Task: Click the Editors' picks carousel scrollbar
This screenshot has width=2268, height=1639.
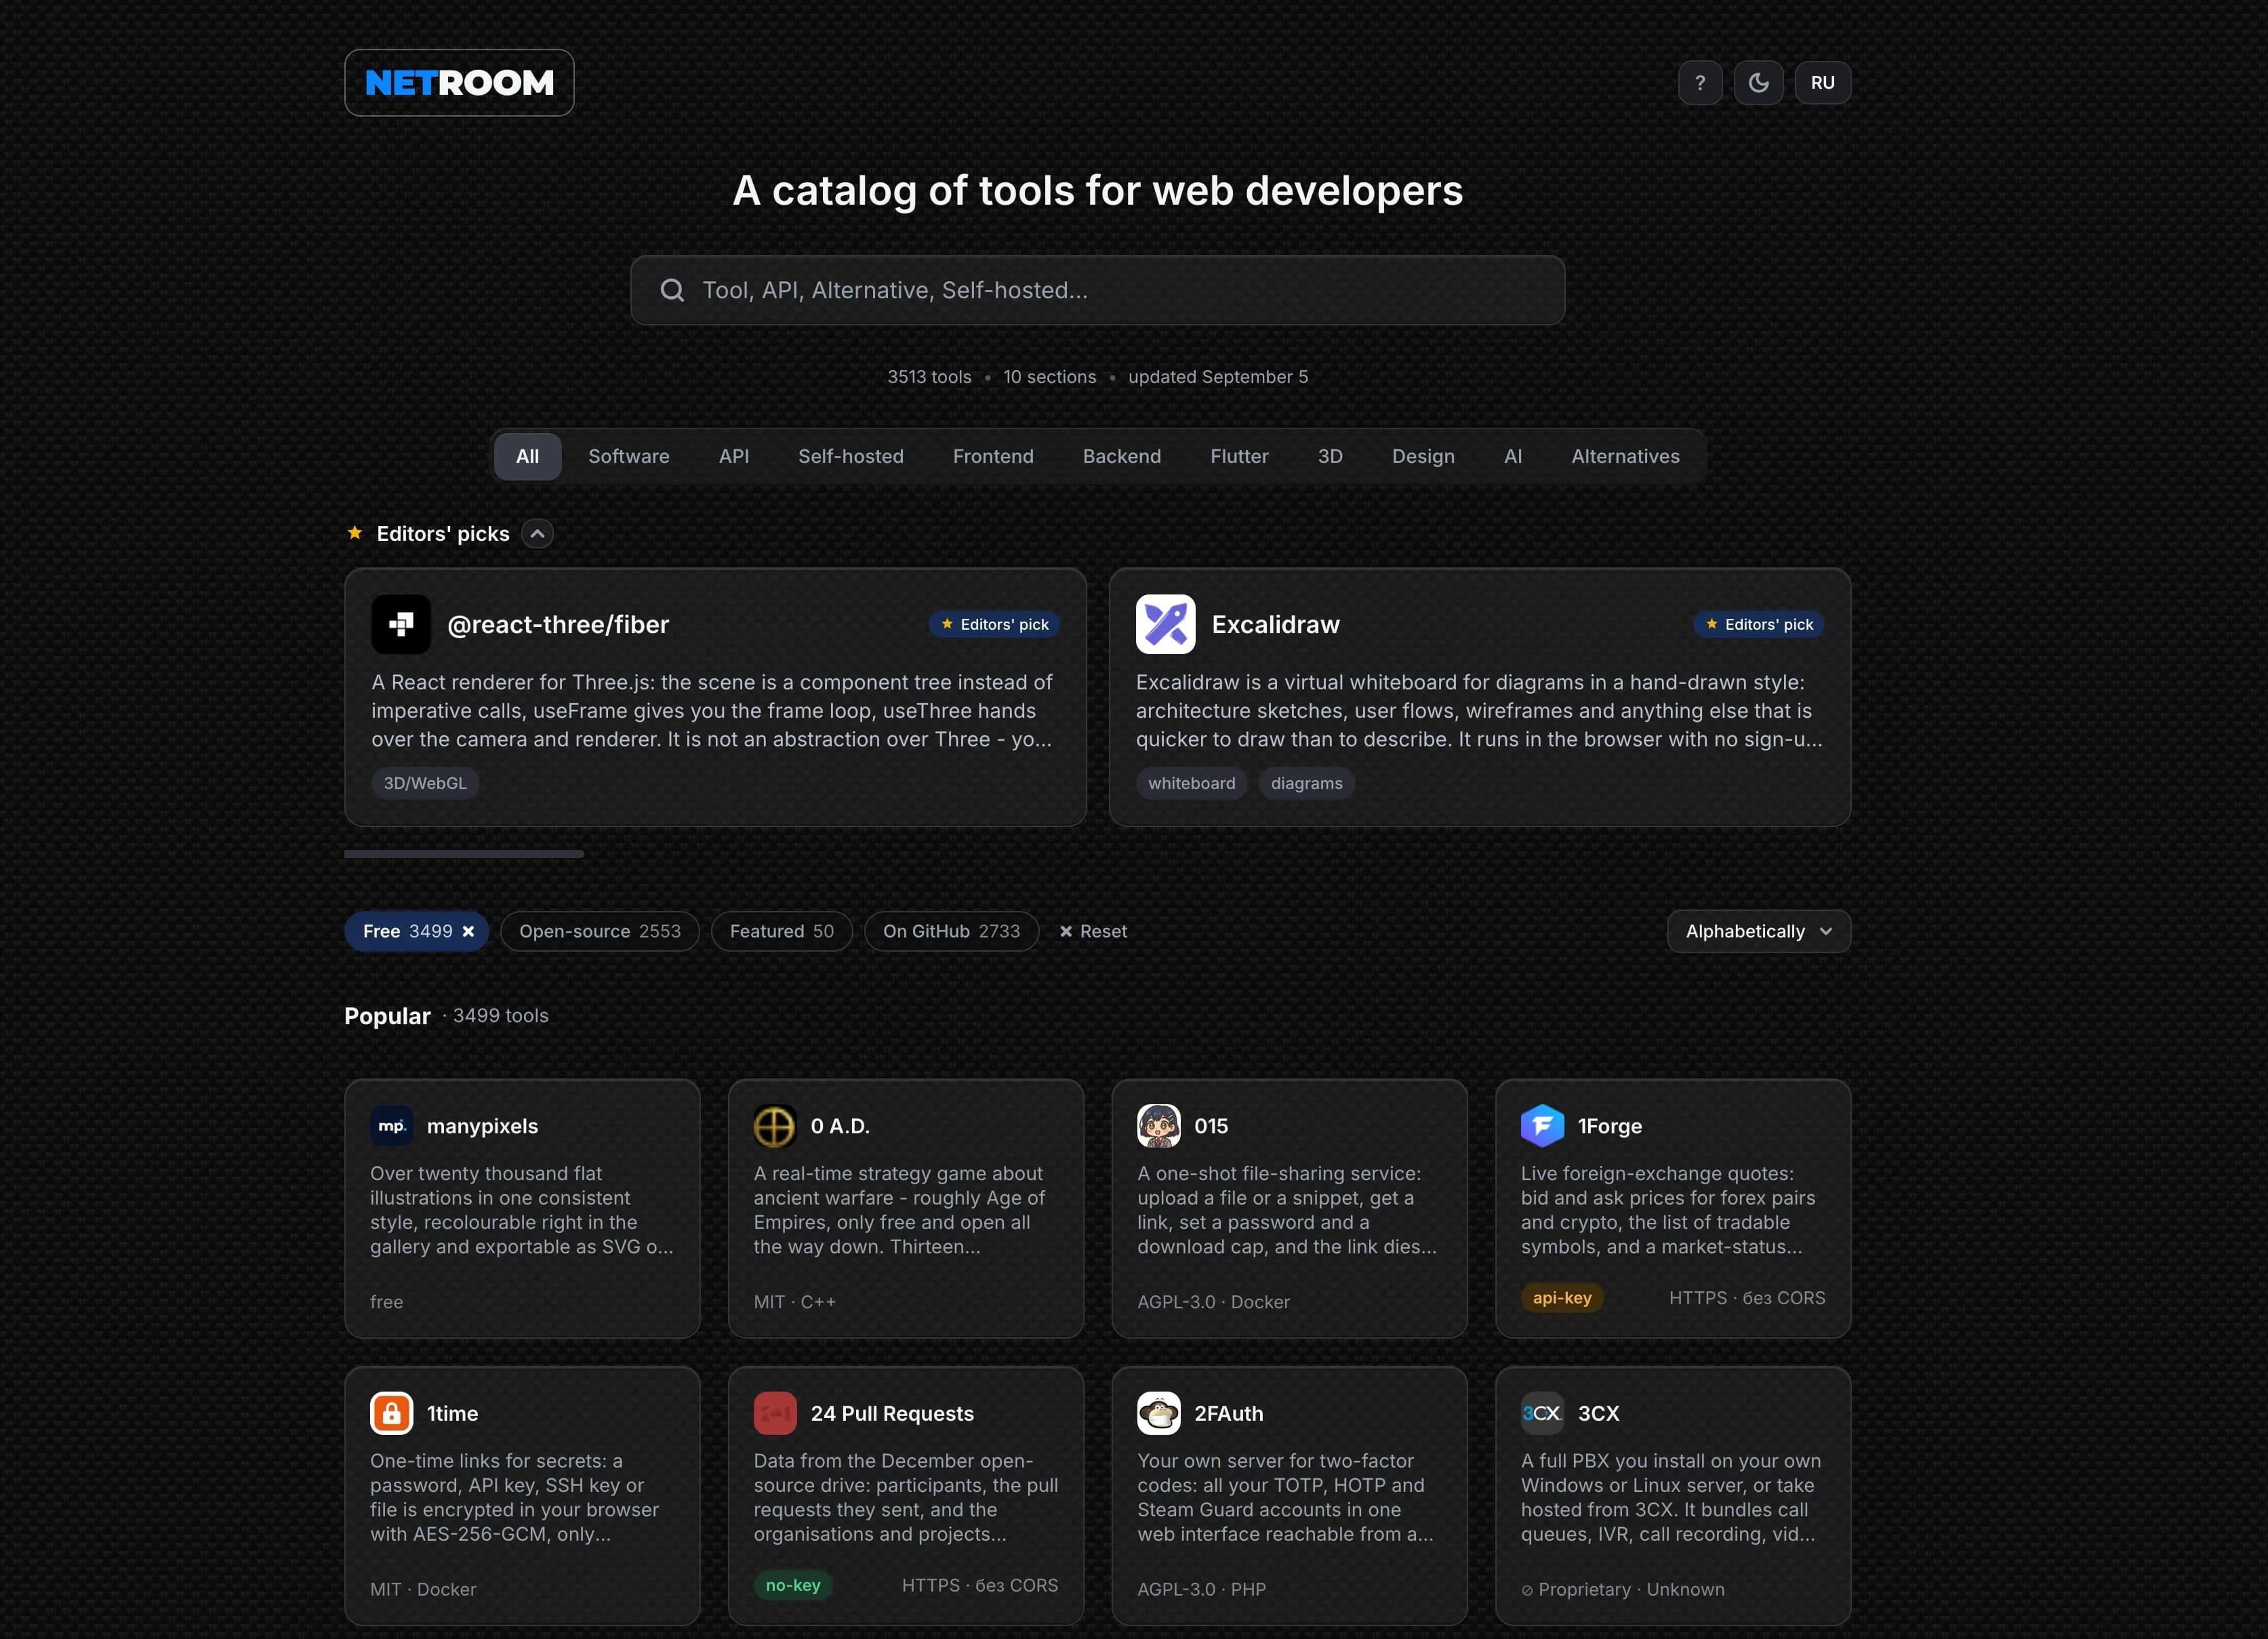Action: 464,854
